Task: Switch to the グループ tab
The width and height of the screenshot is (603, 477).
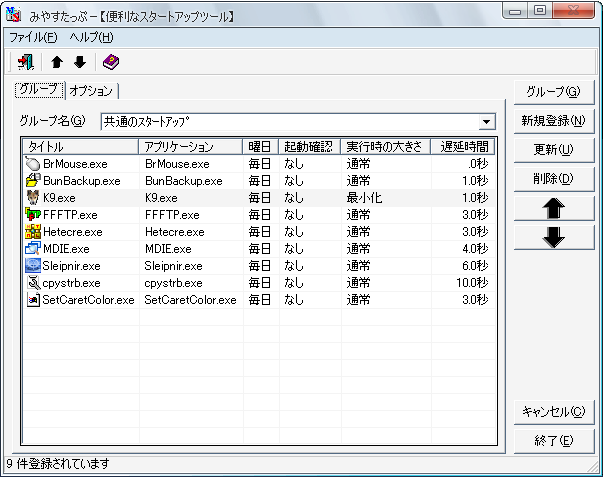Action: click(39, 90)
